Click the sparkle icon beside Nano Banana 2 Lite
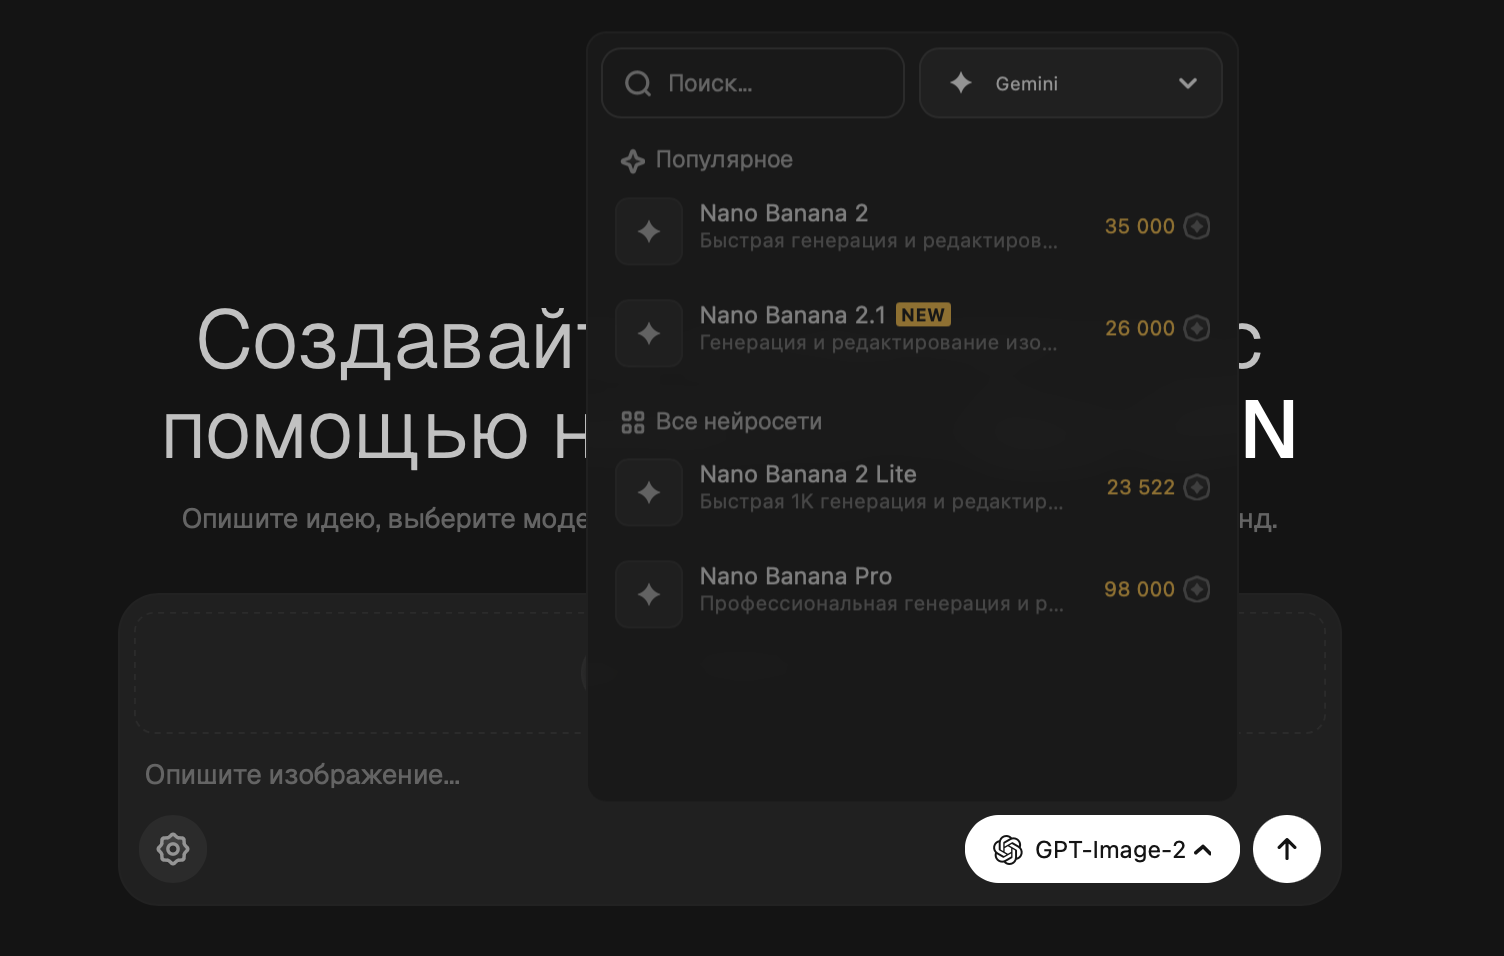 [649, 492]
